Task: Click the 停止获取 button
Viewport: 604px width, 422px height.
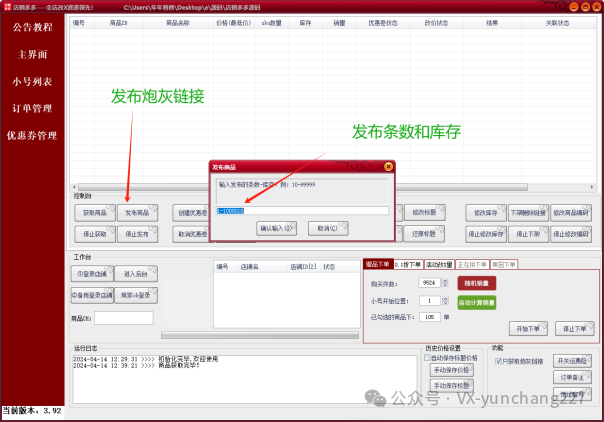Action: click(x=95, y=234)
